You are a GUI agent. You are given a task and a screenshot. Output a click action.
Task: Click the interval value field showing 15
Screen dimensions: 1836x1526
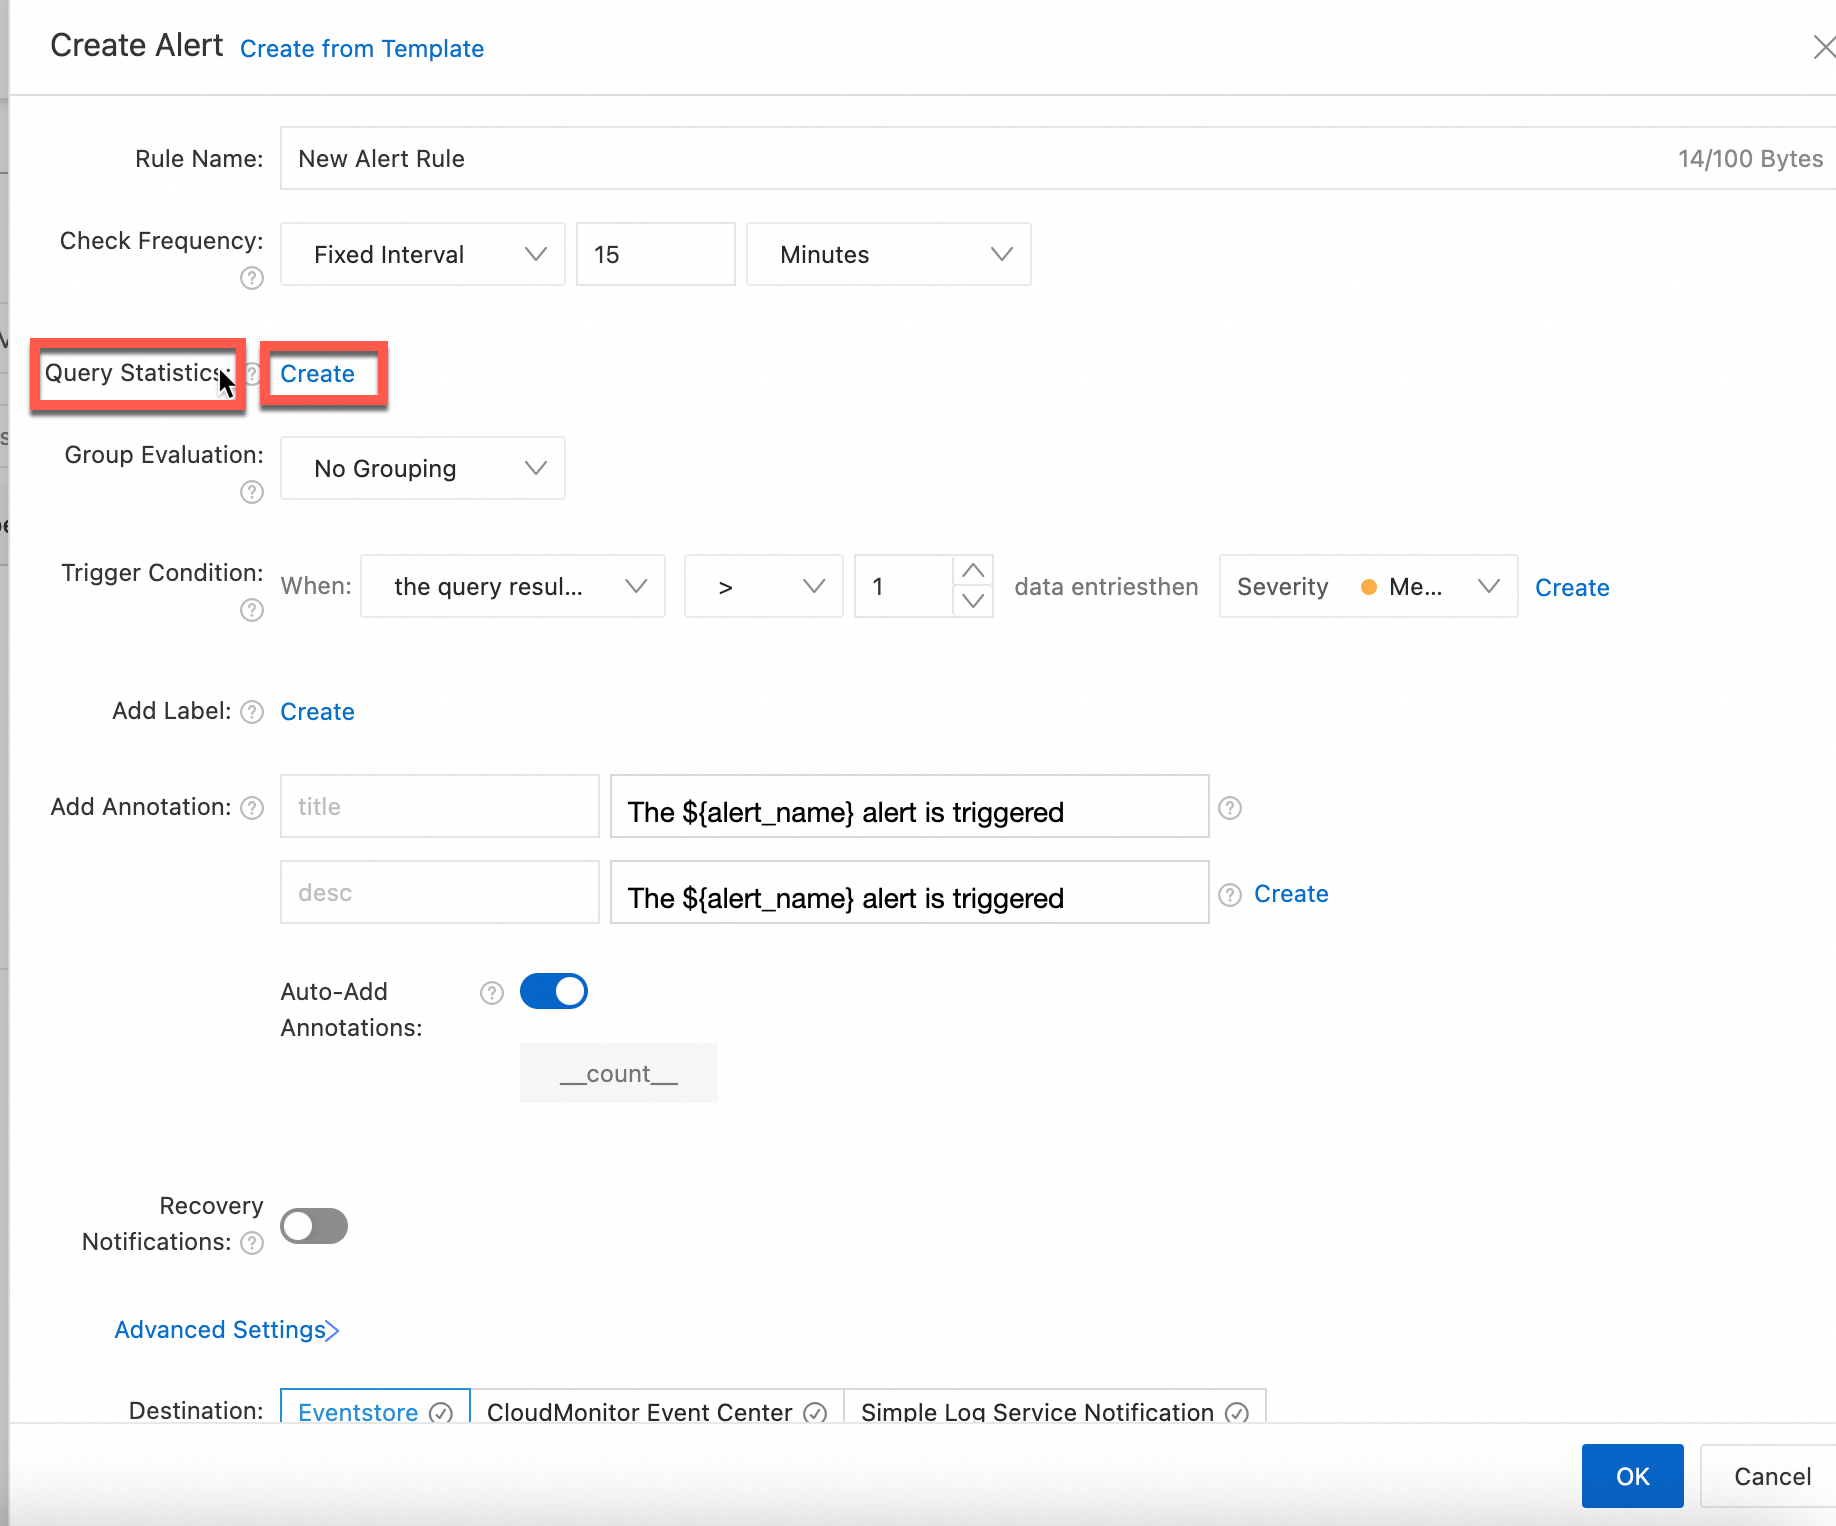click(x=656, y=254)
